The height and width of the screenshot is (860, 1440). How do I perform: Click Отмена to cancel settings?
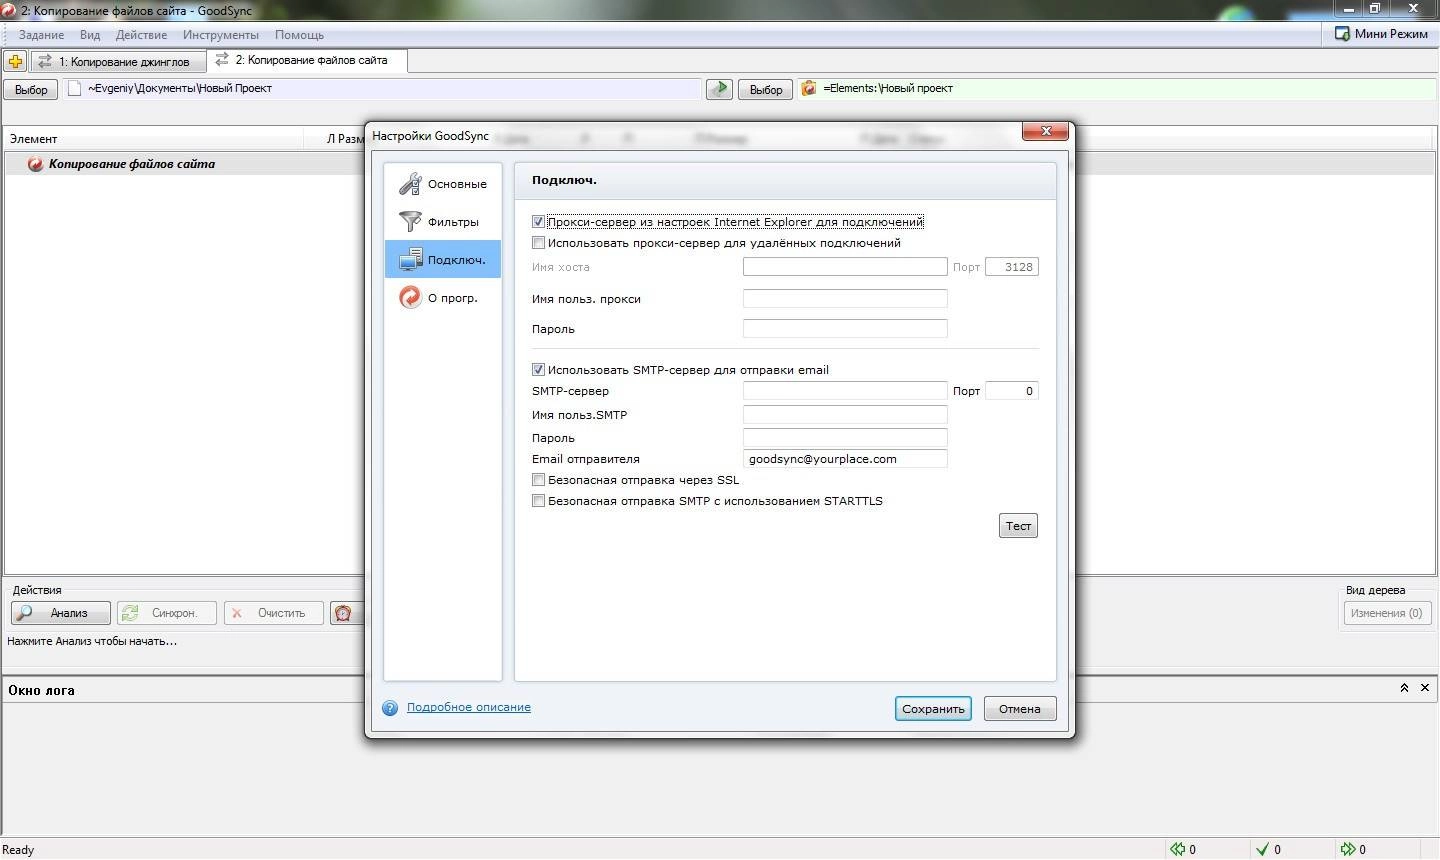pyautogui.click(x=1020, y=709)
